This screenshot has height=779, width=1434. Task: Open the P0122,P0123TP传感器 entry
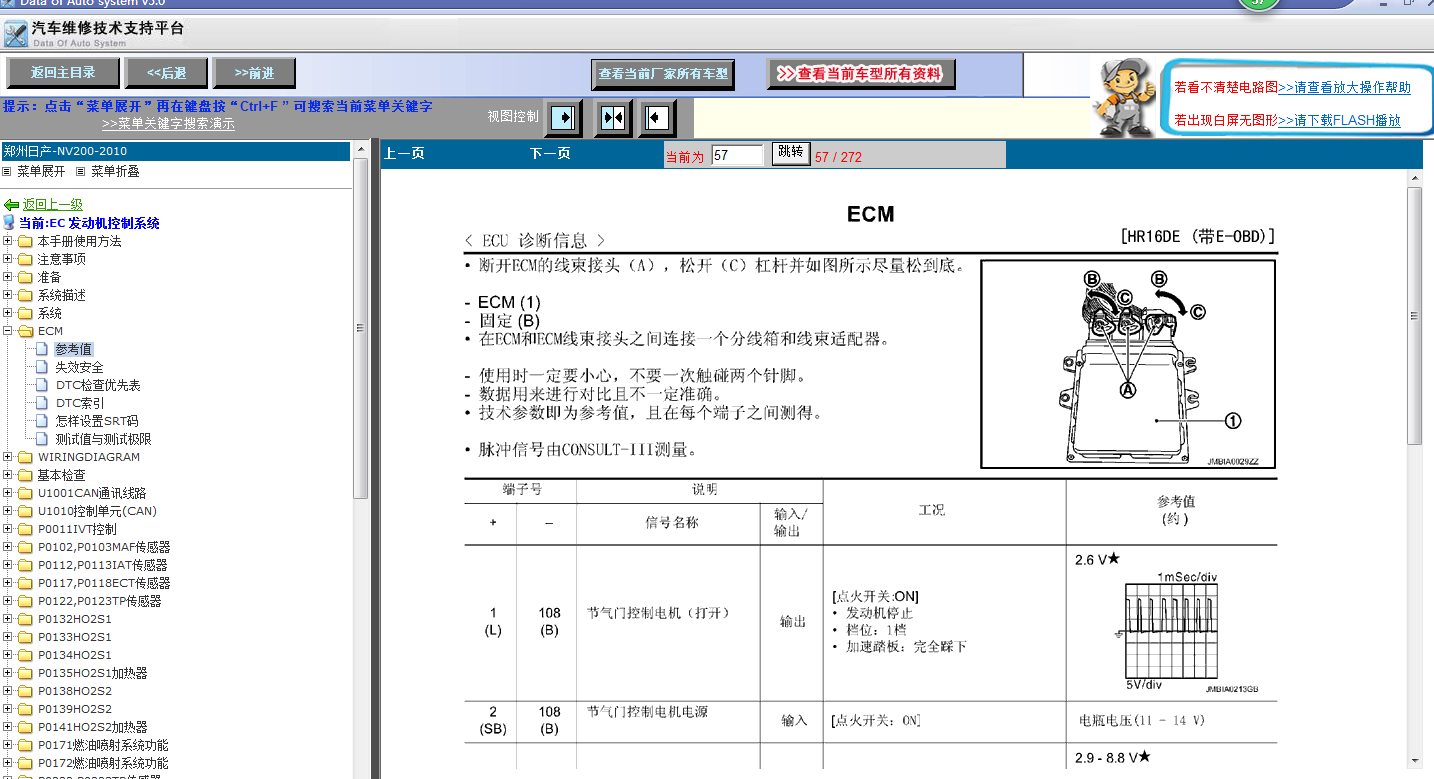pyautogui.click(x=99, y=601)
